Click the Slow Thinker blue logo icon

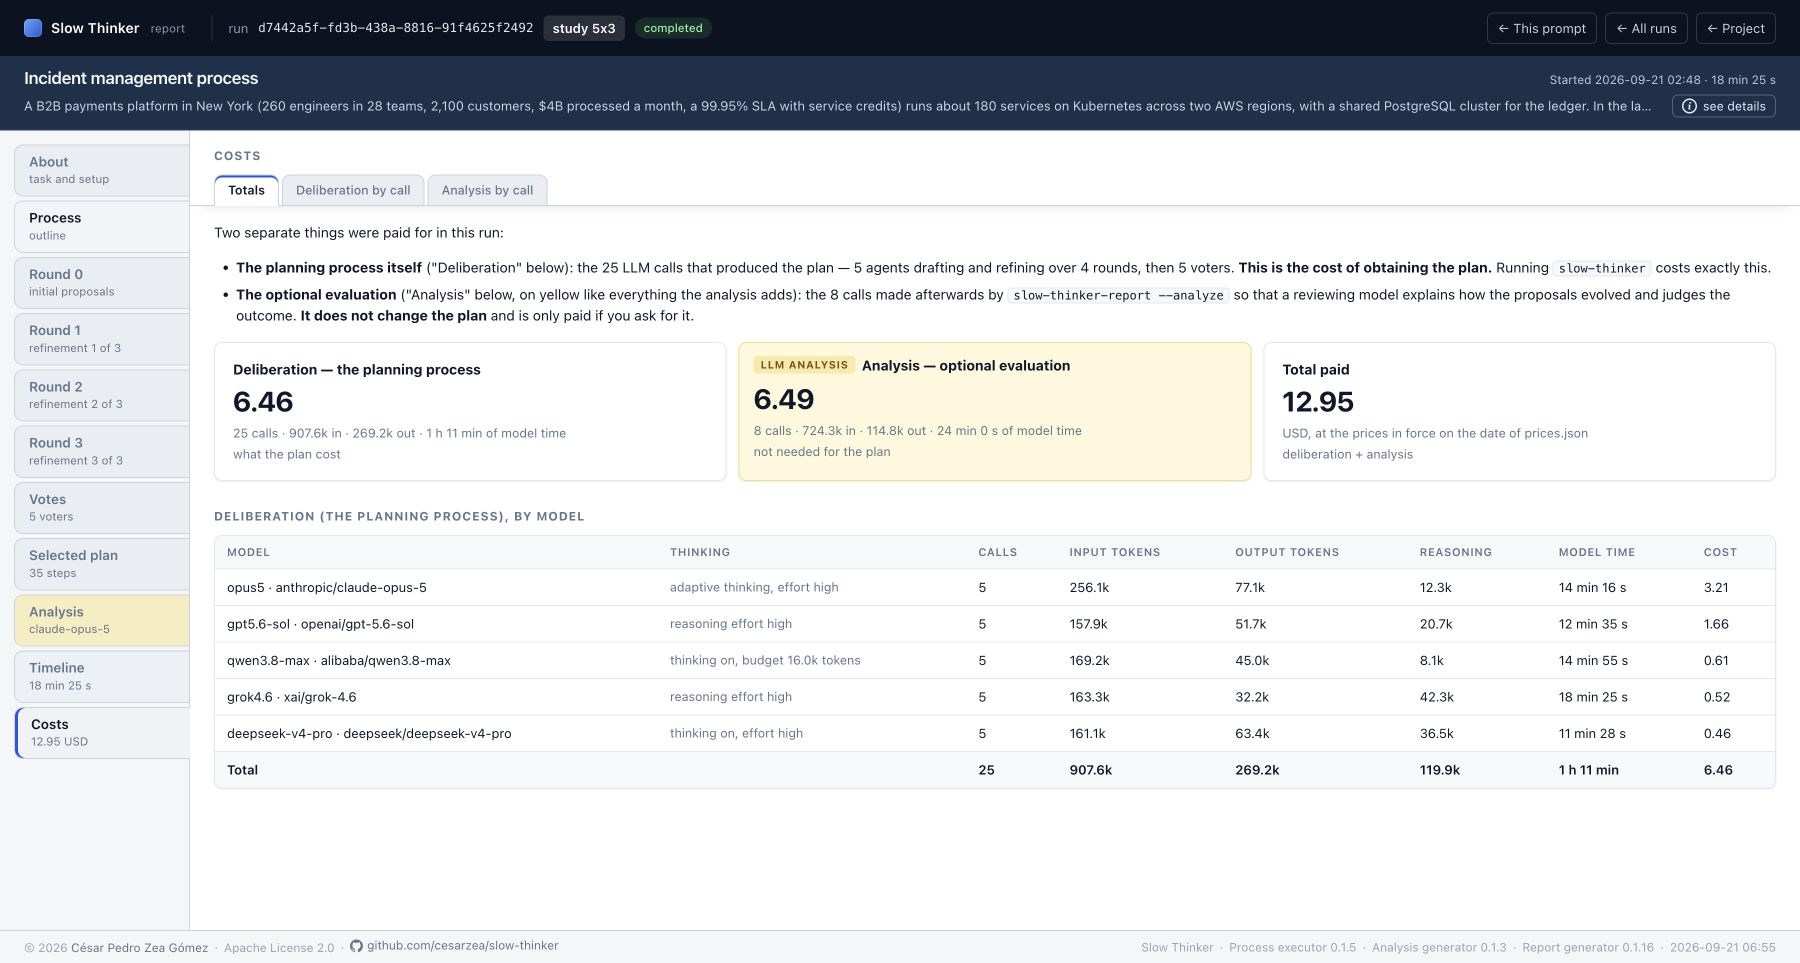33,28
